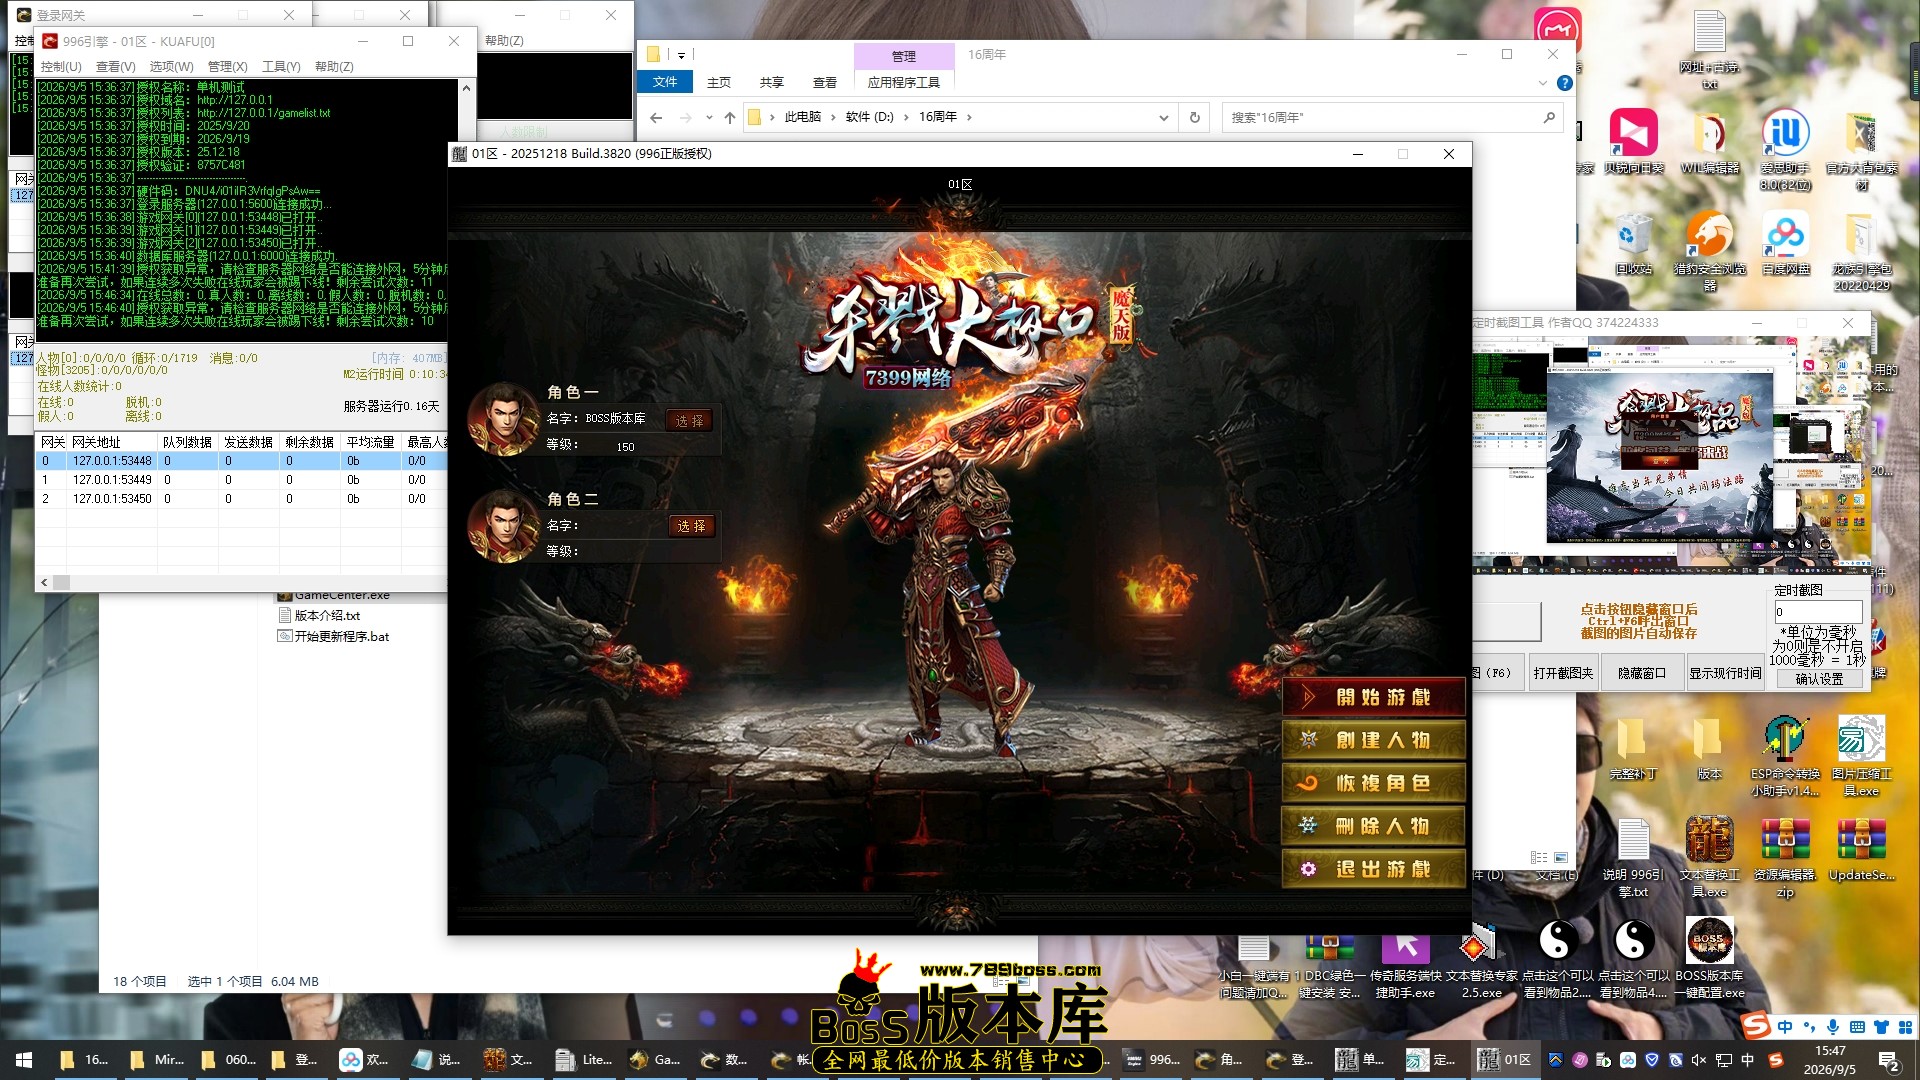The image size is (1920, 1080).
Task: Open 资源编辑器.zip desktop archive
Action: [1785, 857]
